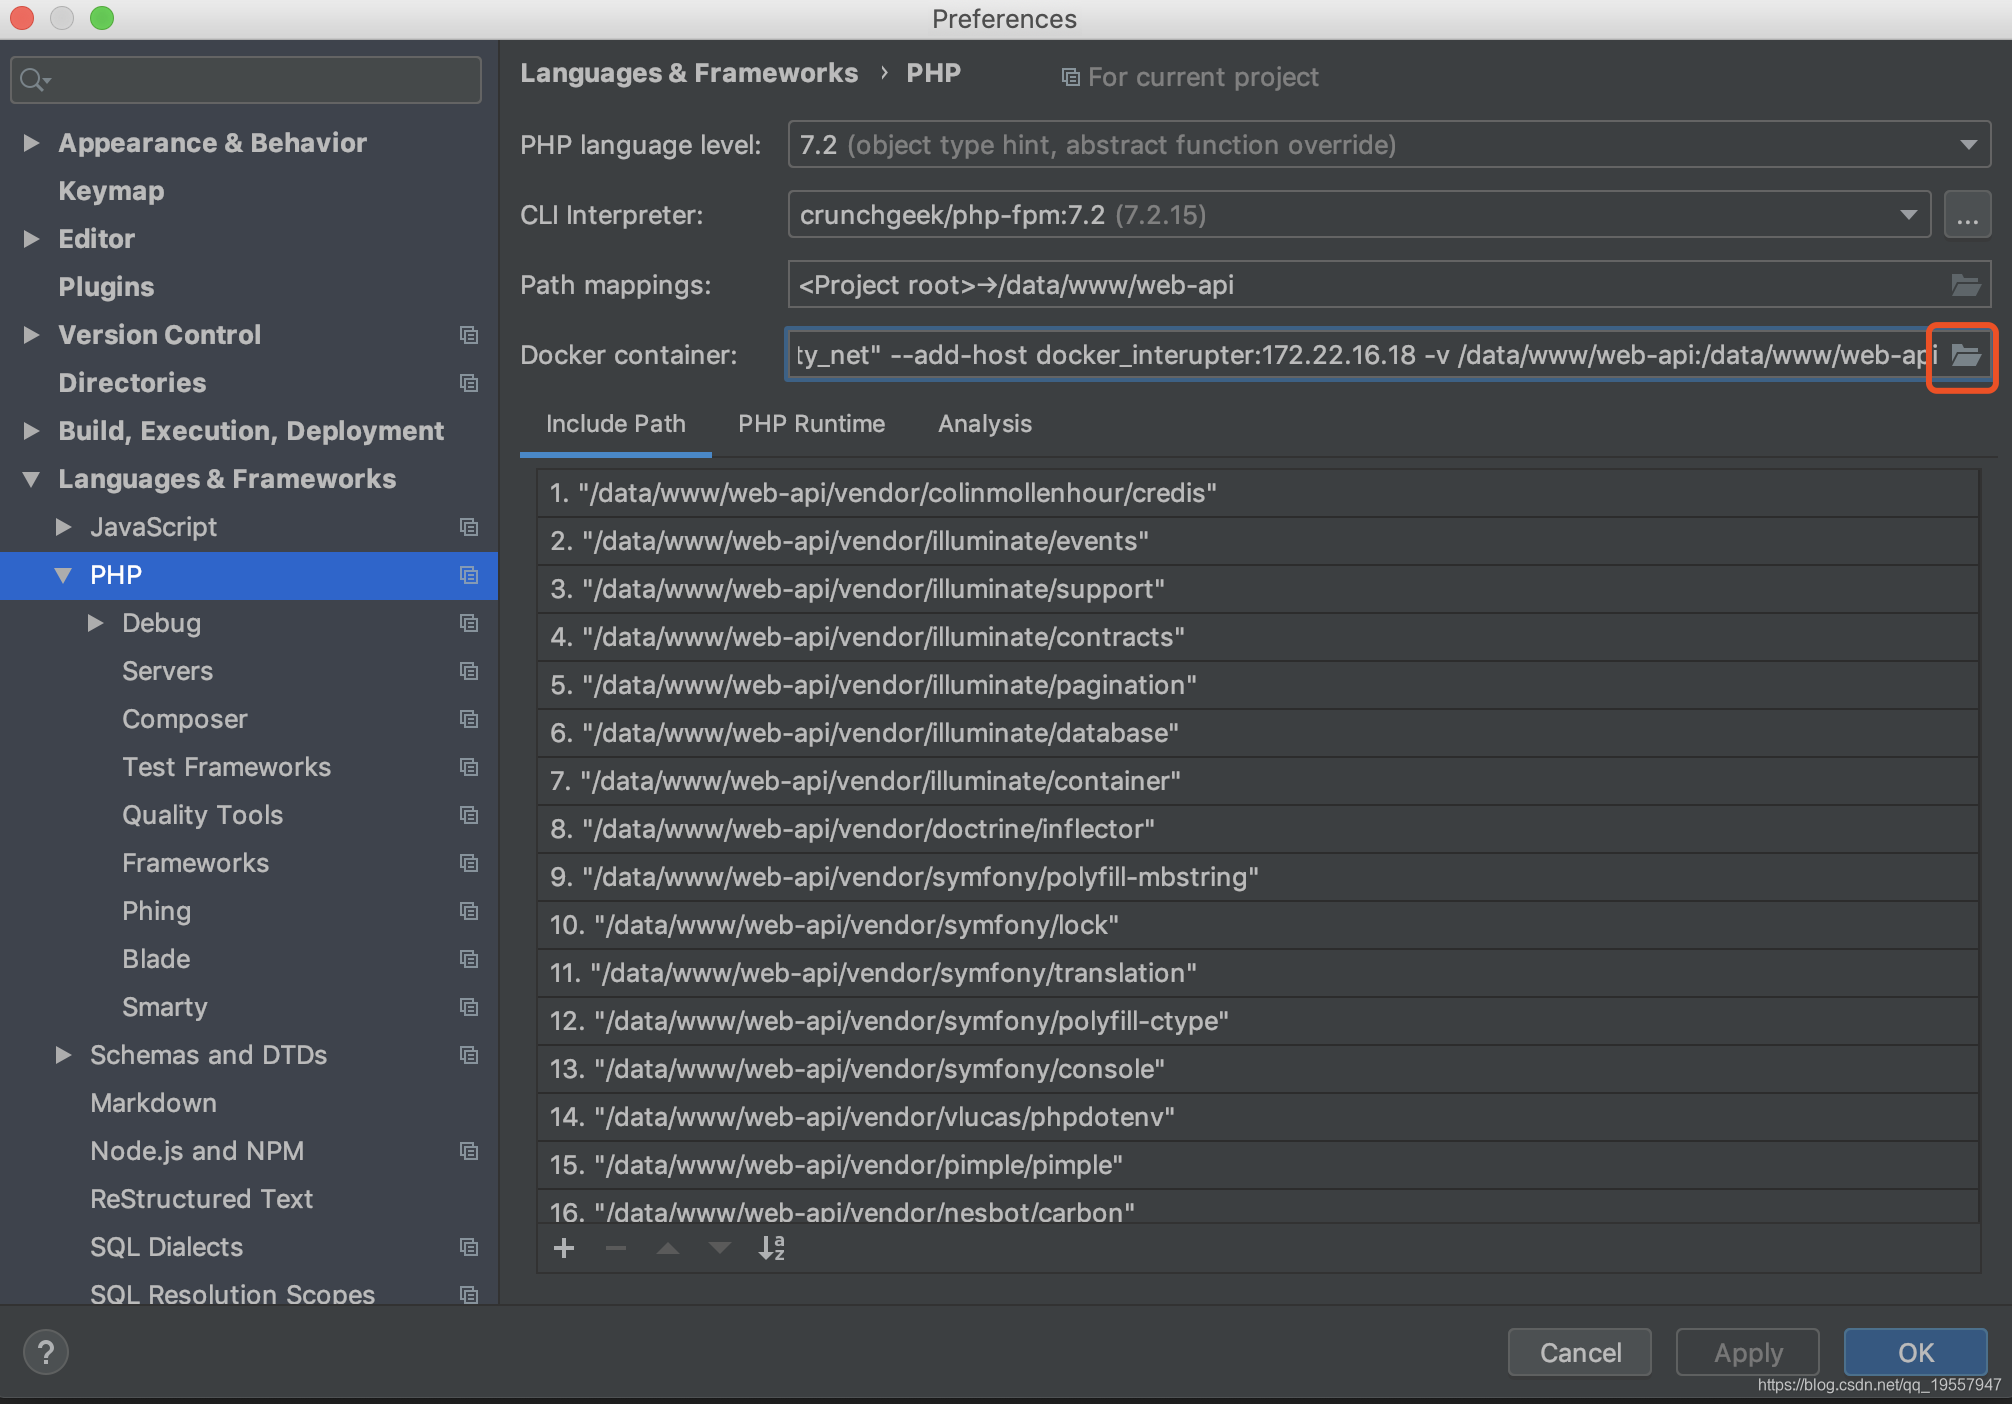
Task: Click the CLI Interpreter ellipsis button
Action: [1967, 215]
